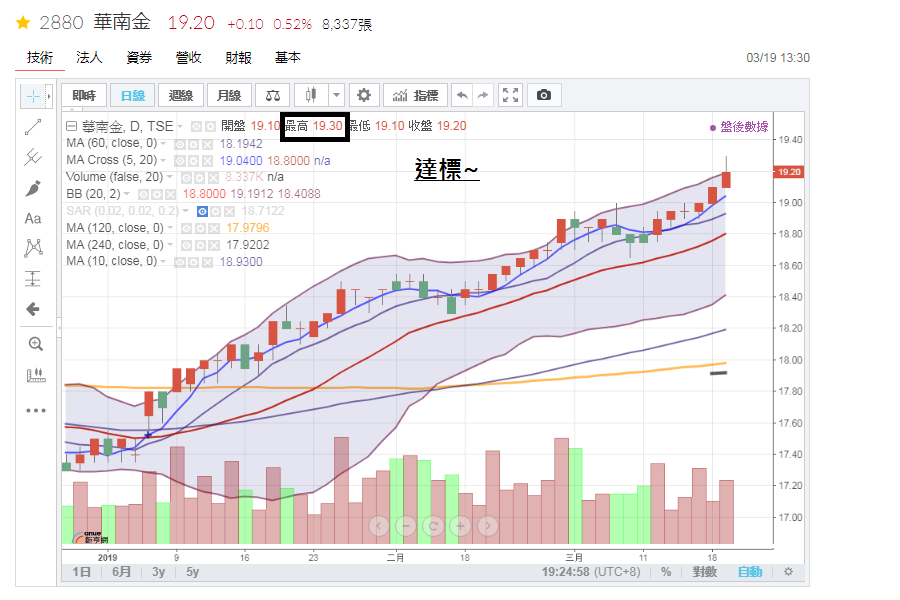This screenshot has height=600, width=900.
Task: Show the hidden SAR indicator via eye
Action: pos(202,211)
